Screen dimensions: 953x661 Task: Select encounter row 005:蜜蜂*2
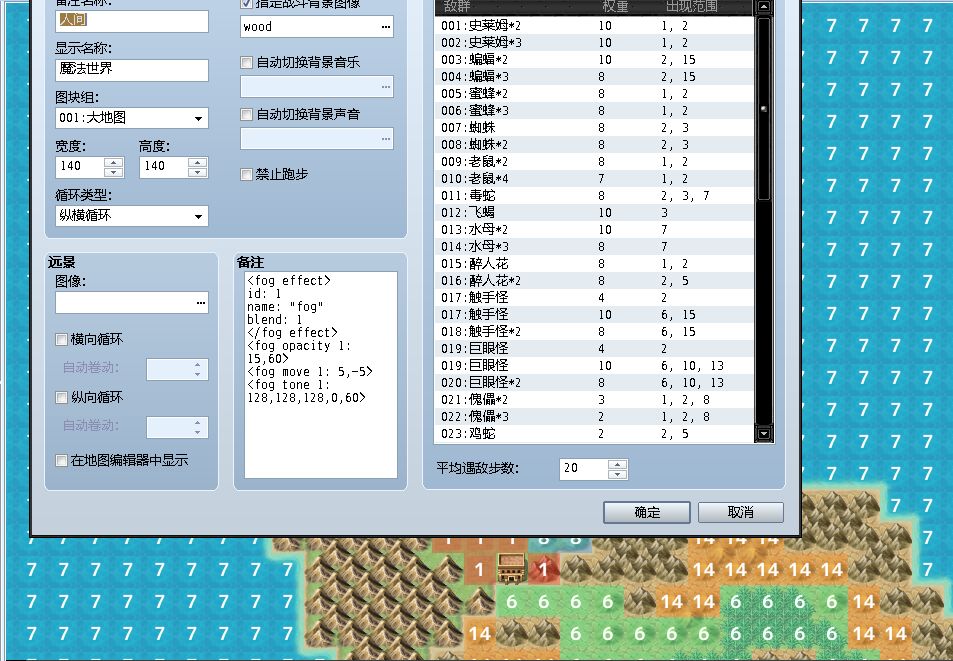595,94
